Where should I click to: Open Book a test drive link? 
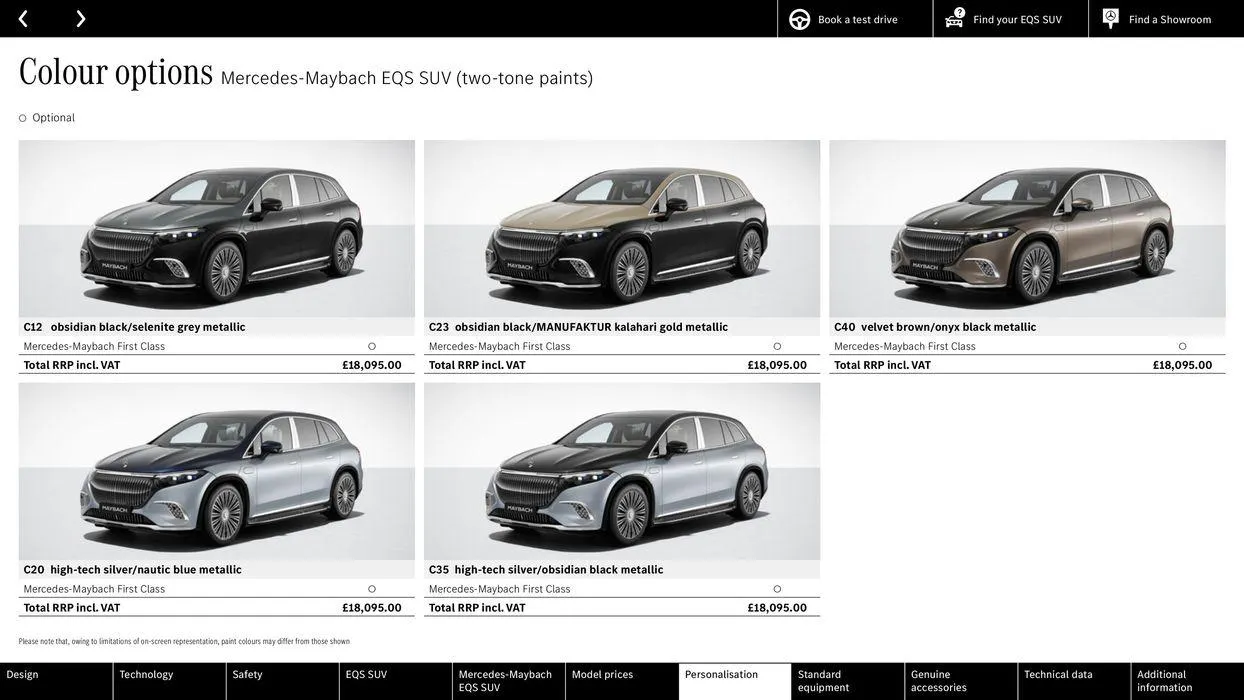click(x=858, y=19)
